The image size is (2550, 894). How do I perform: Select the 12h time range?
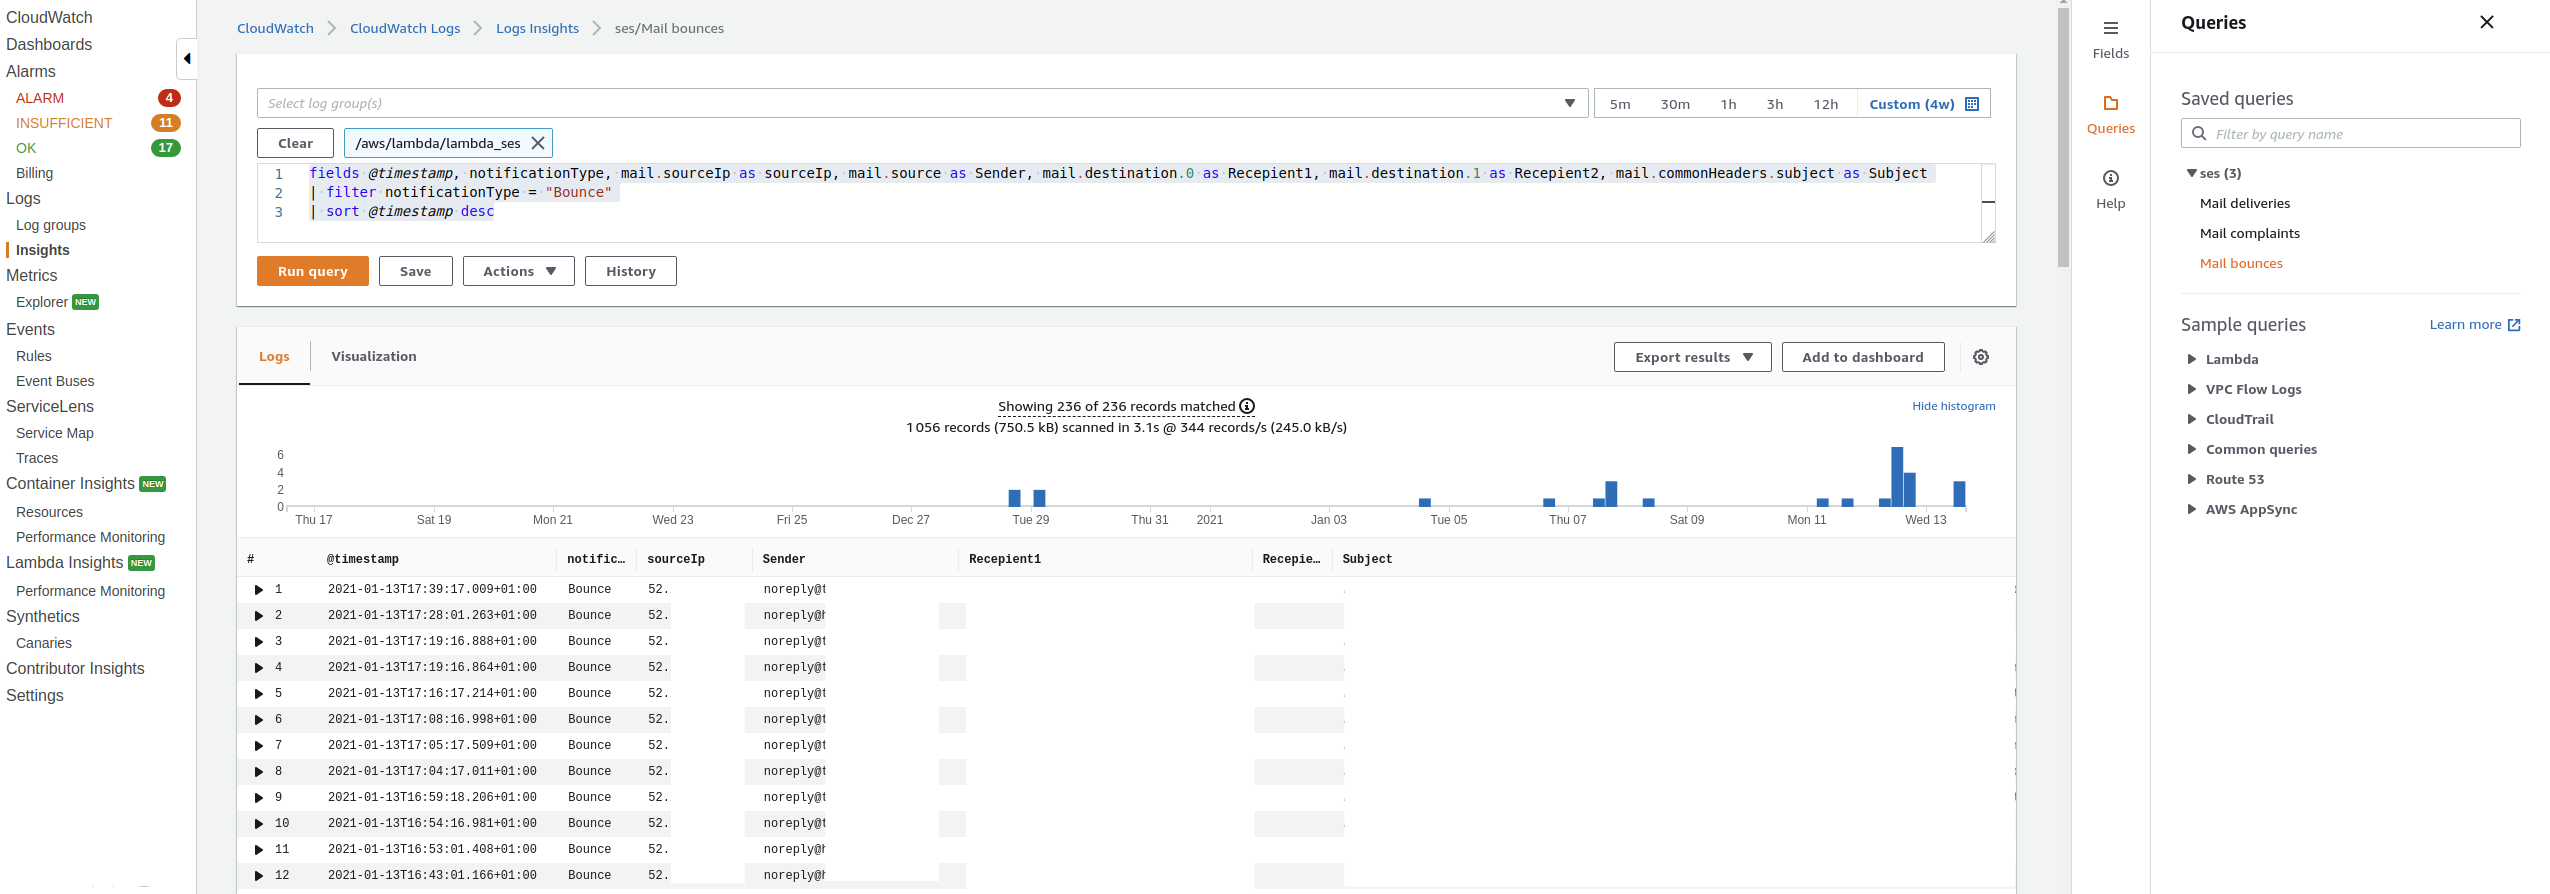pos(1825,104)
